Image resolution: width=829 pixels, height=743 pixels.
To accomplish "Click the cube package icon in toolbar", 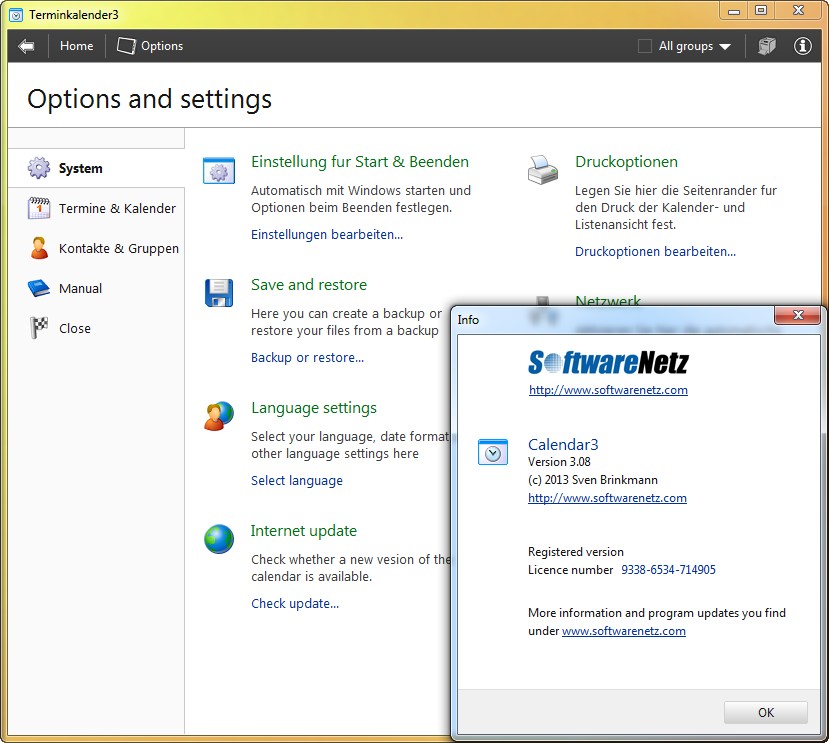I will click(767, 46).
